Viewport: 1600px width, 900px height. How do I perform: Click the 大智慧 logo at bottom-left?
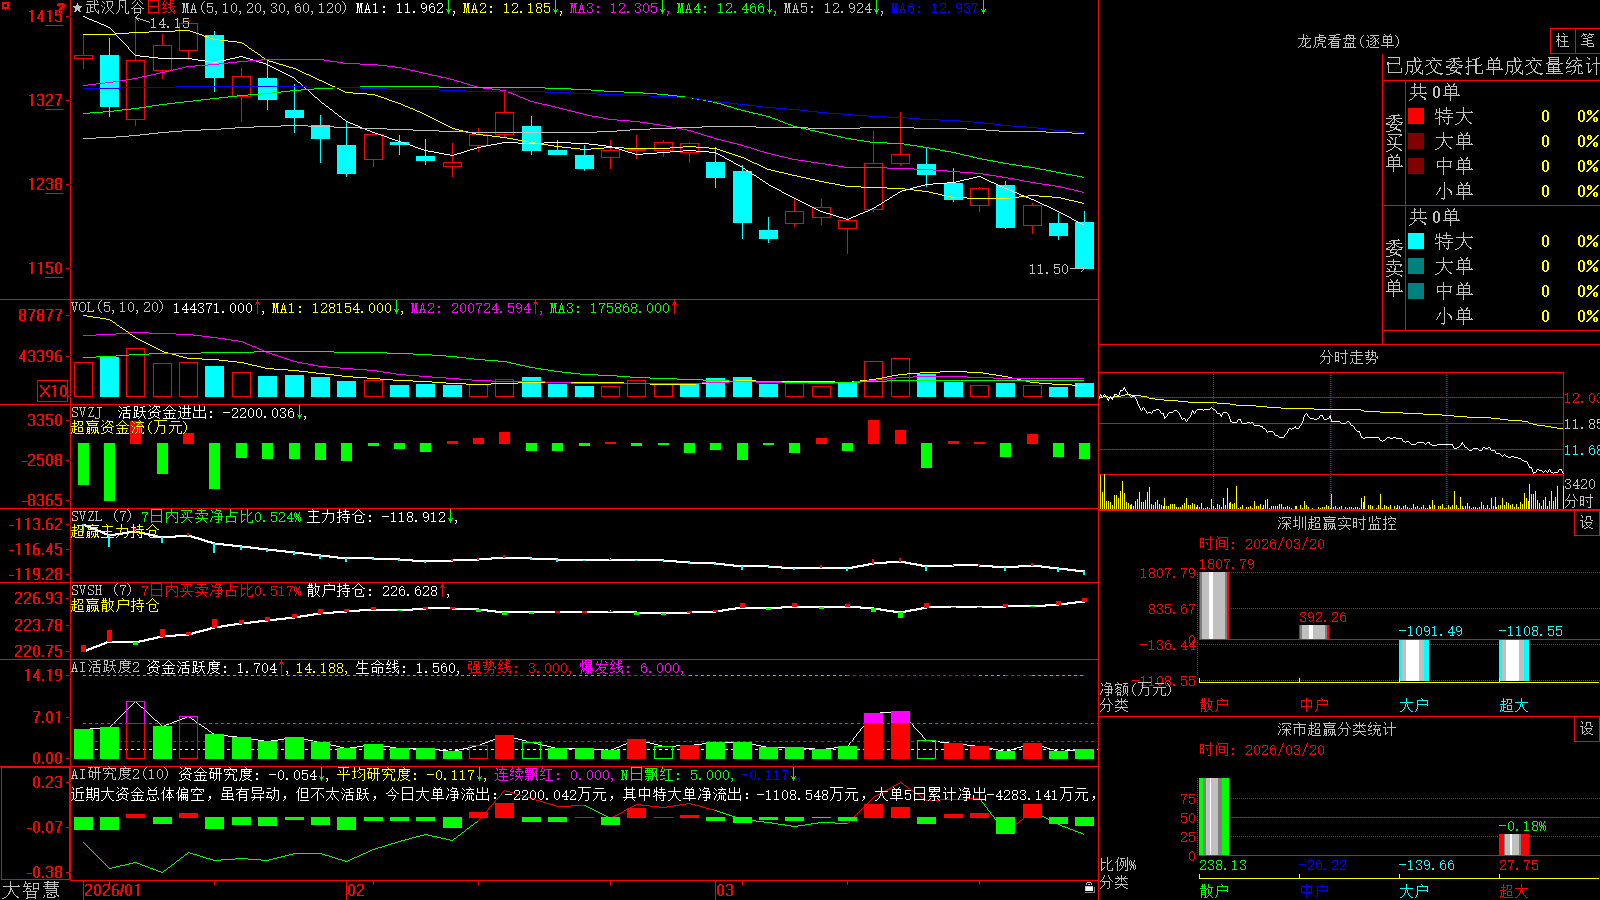click(32, 890)
